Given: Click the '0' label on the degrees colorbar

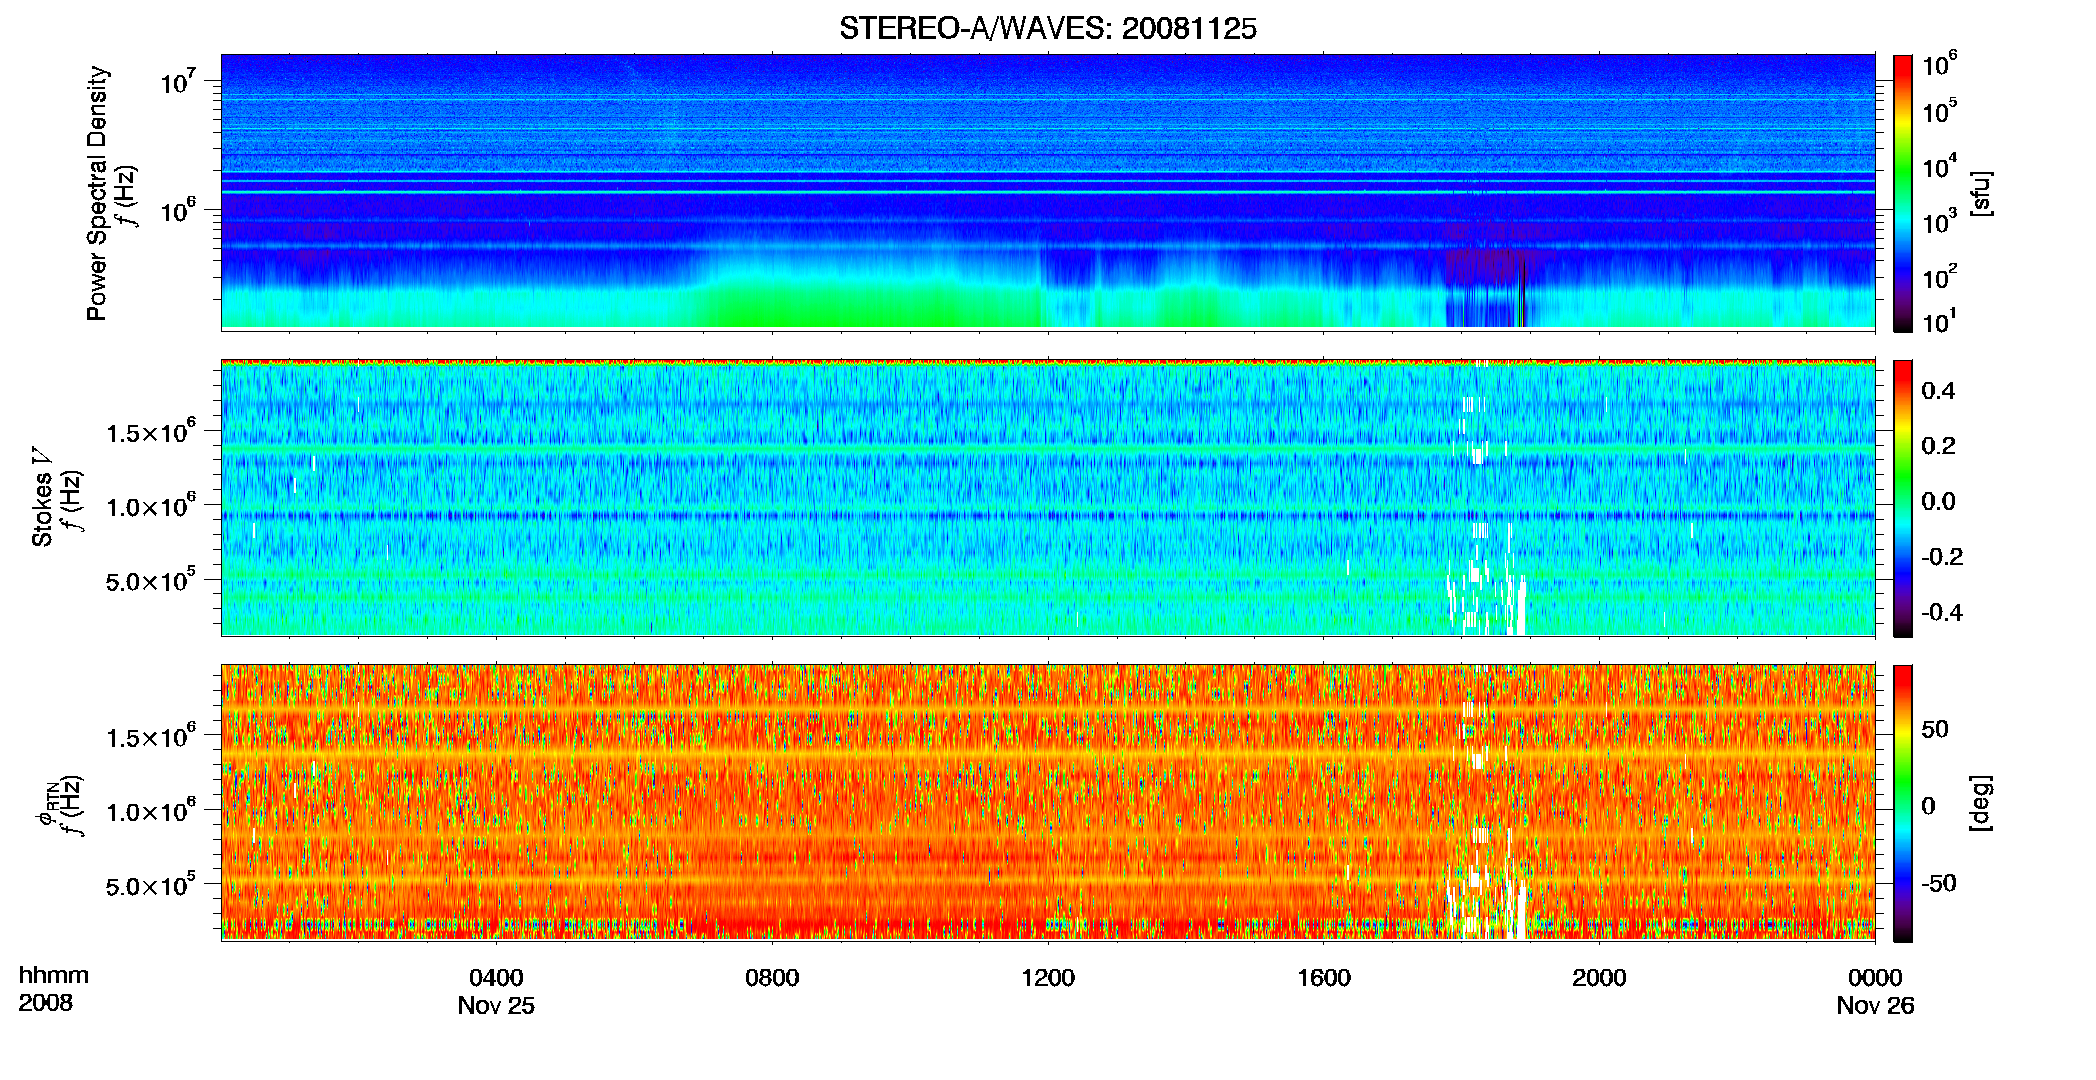Looking at the screenshot, I should 1928,806.
